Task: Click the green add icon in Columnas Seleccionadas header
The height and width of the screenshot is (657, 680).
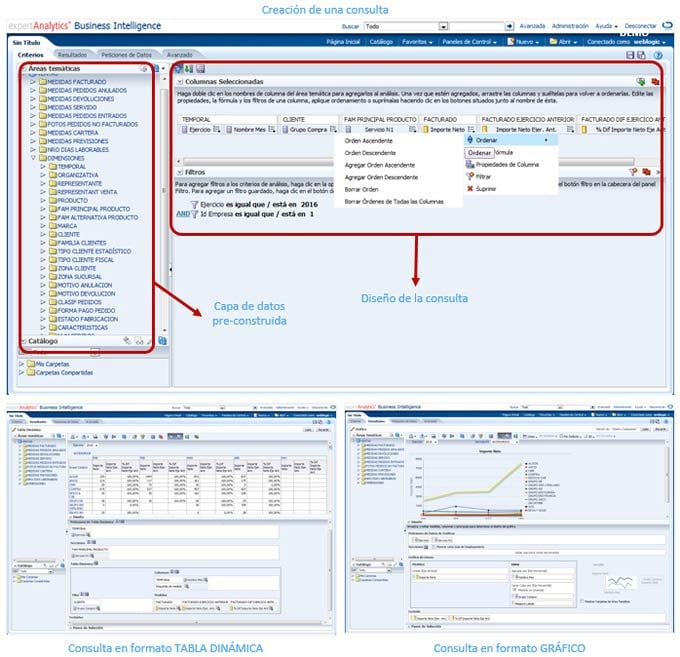Action: tap(641, 82)
